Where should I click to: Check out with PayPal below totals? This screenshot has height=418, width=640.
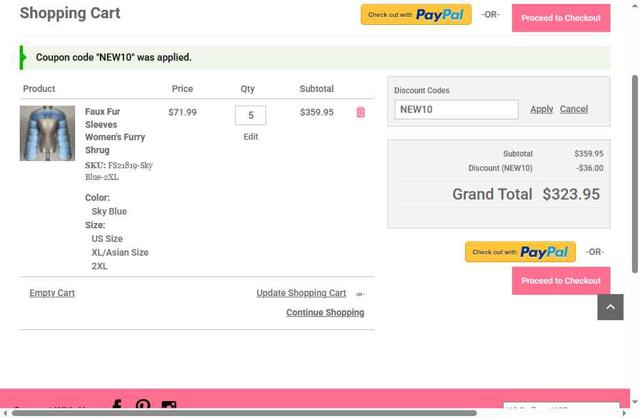tap(520, 252)
